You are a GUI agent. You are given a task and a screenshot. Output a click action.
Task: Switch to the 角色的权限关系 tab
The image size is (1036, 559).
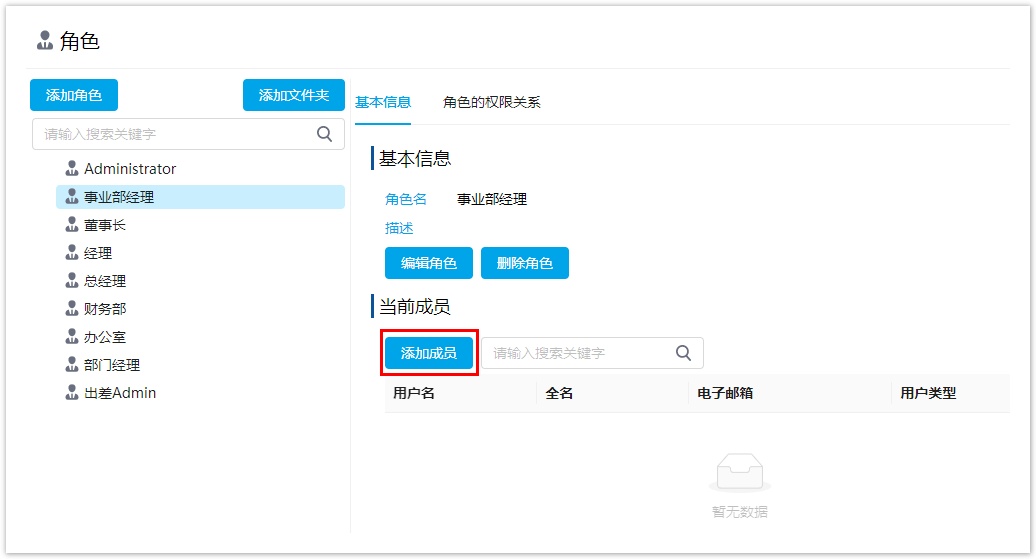(492, 102)
